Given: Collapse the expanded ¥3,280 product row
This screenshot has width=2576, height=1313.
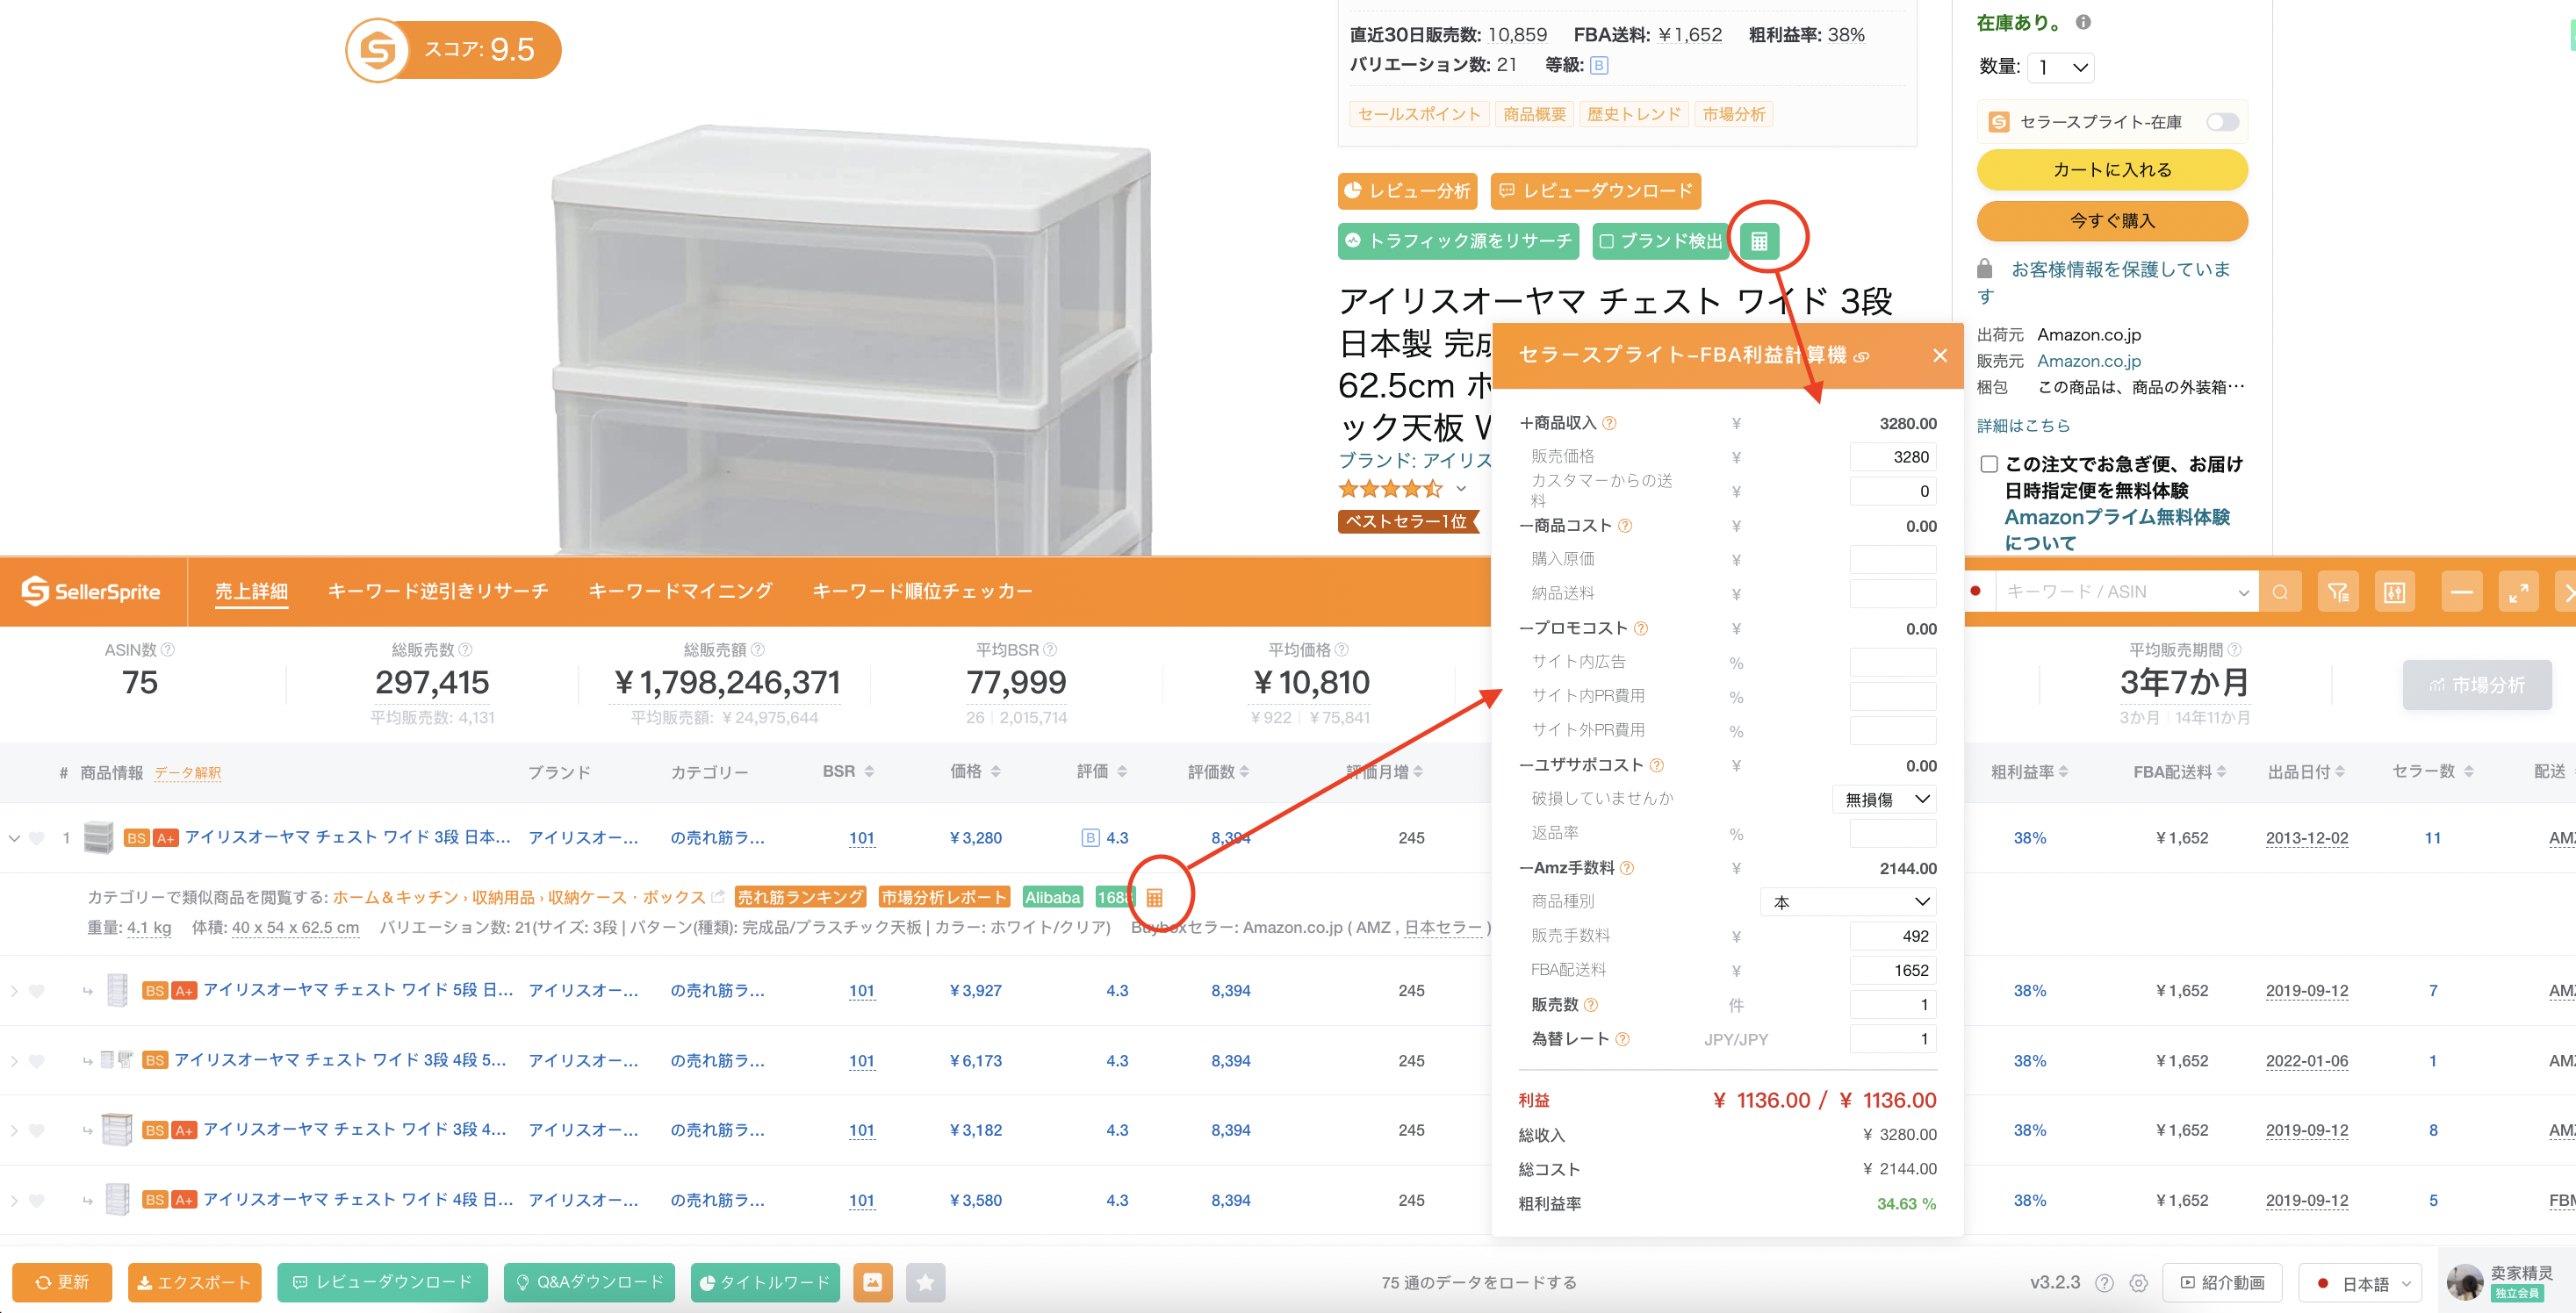Looking at the screenshot, I should tap(14, 838).
